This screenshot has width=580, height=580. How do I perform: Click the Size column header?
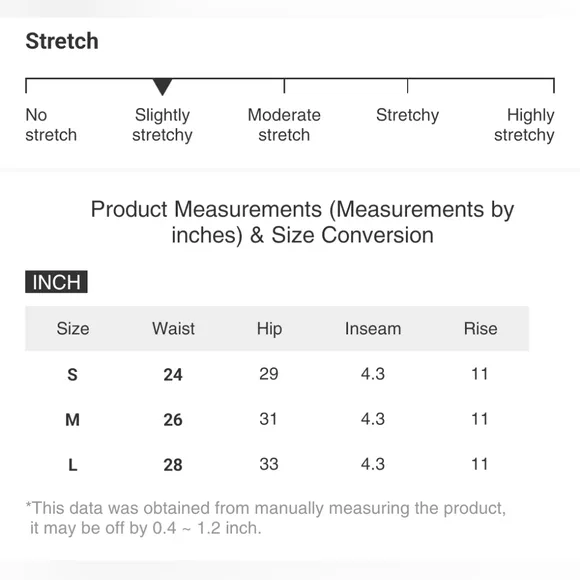73,328
